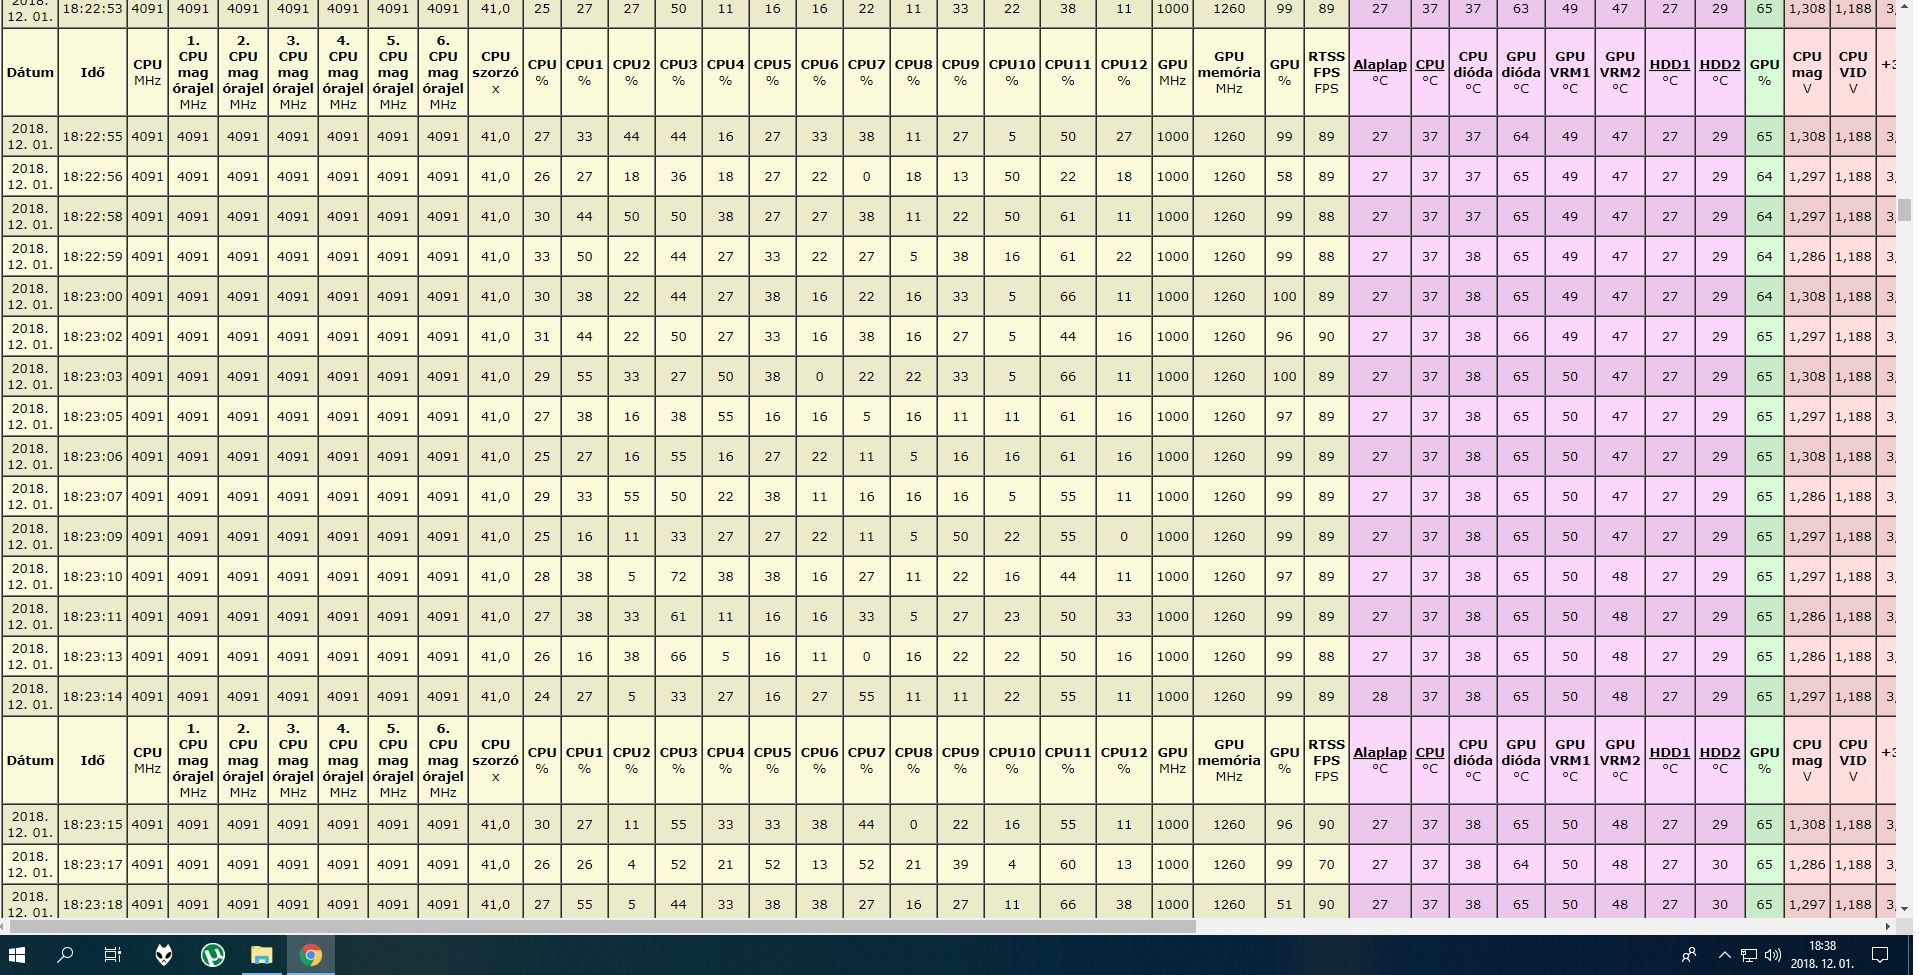Screen dimensions: 1919x975
Task: Select the time cell 18:23:03
Action: (92, 376)
